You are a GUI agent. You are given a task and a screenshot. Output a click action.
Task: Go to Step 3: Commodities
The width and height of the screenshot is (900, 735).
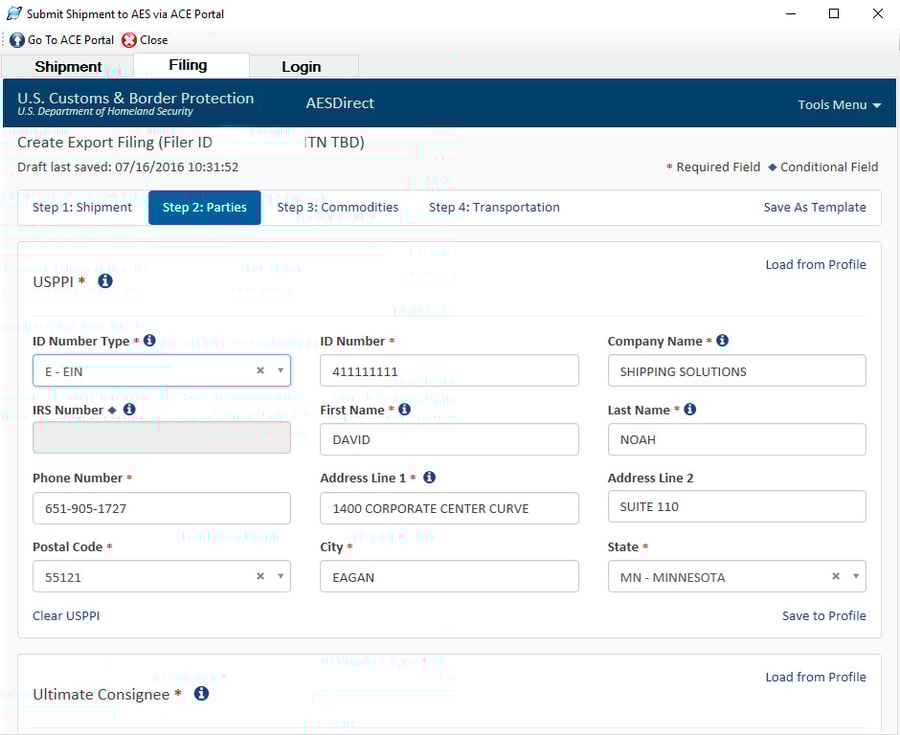[x=337, y=208]
